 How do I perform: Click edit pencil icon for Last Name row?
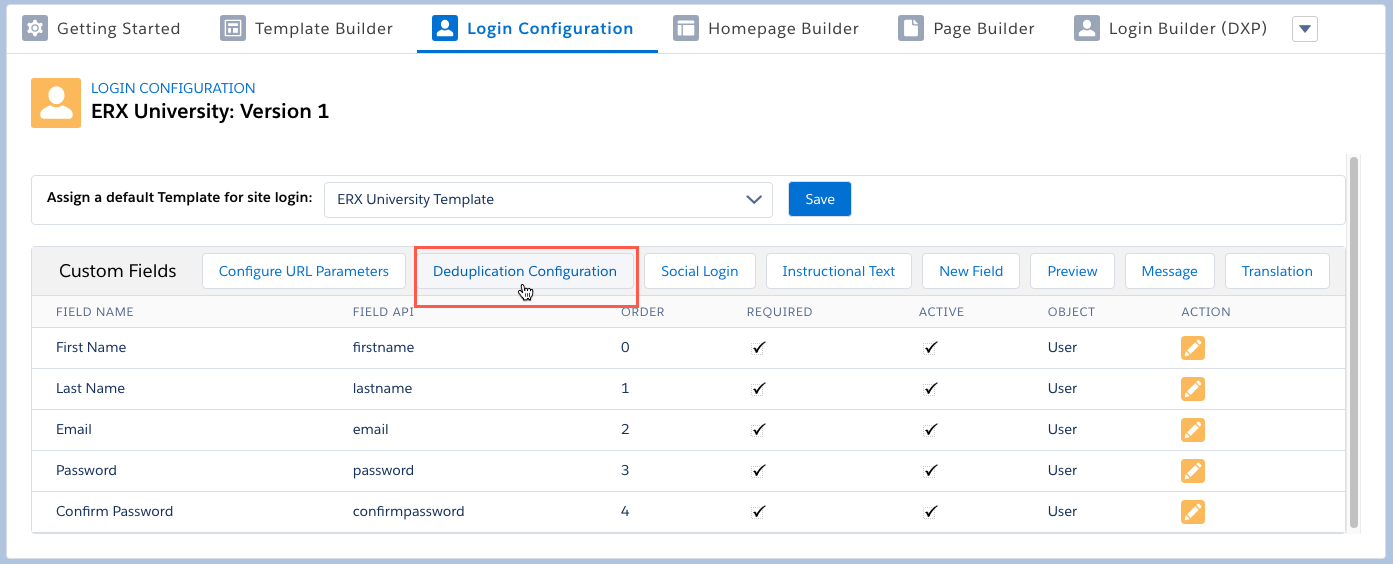pos(1192,389)
